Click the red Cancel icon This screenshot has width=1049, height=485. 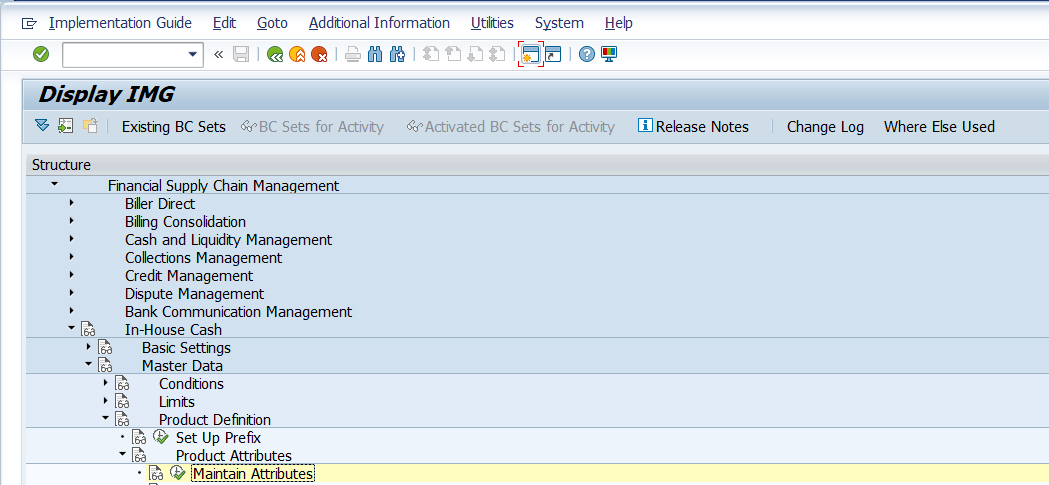[319, 55]
